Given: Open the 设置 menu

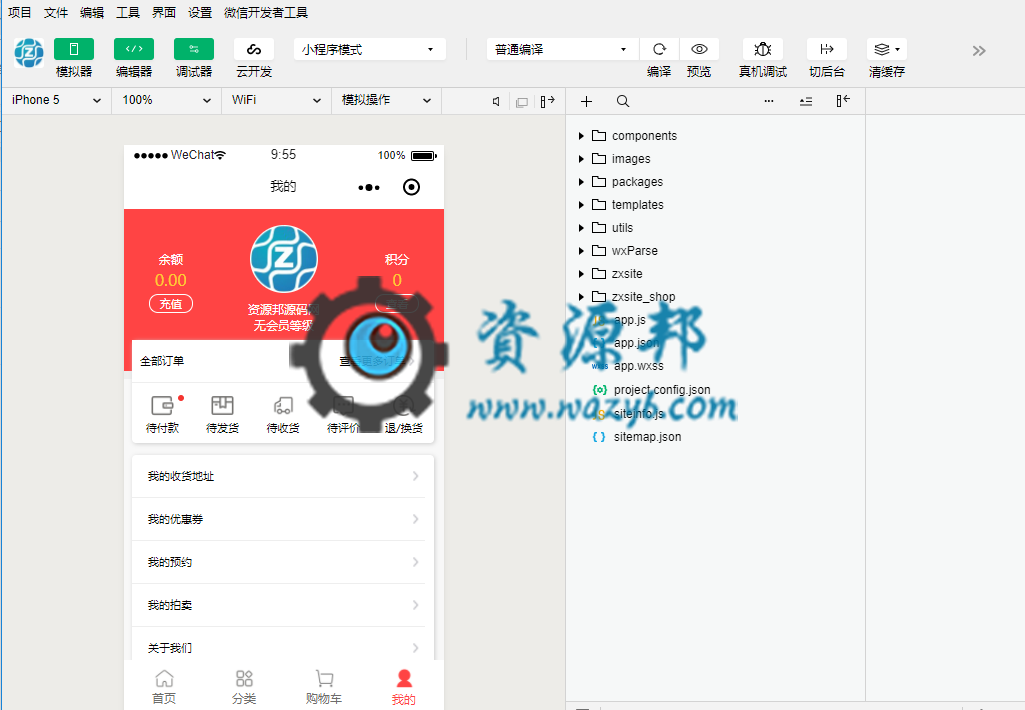Looking at the screenshot, I should pyautogui.click(x=199, y=12).
